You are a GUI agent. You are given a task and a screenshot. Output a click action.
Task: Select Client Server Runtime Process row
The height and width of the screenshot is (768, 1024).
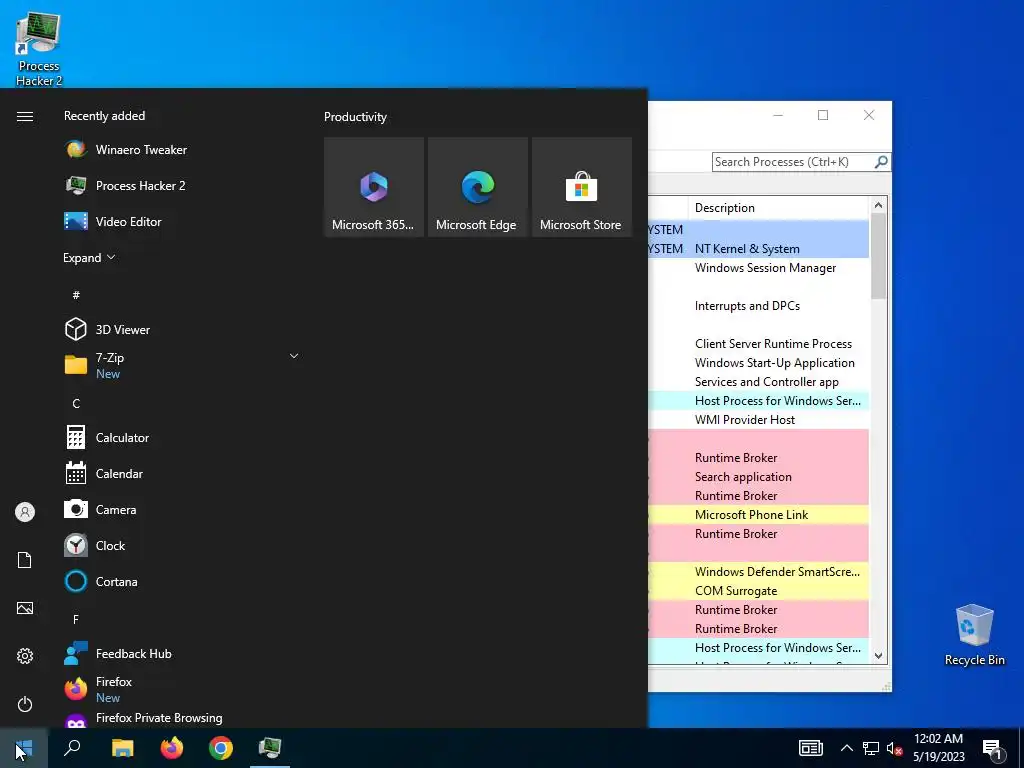pyautogui.click(x=759, y=344)
